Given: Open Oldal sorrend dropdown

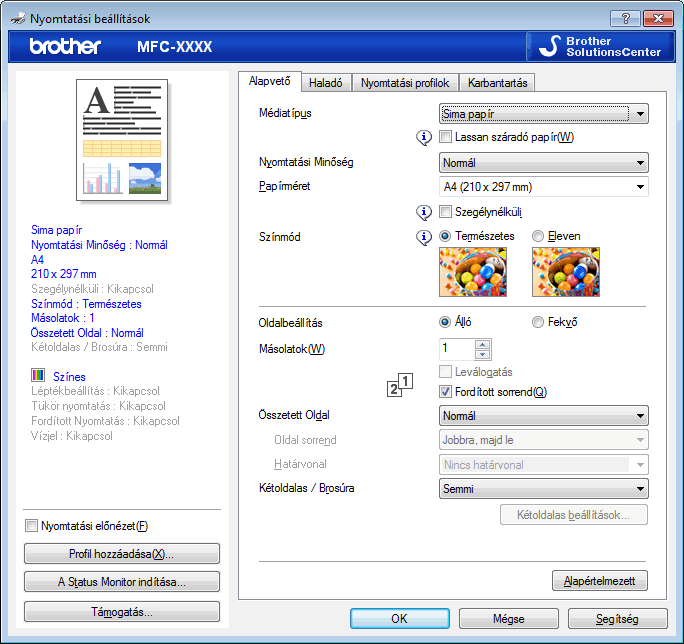Looking at the screenshot, I should (x=544, y=440).
